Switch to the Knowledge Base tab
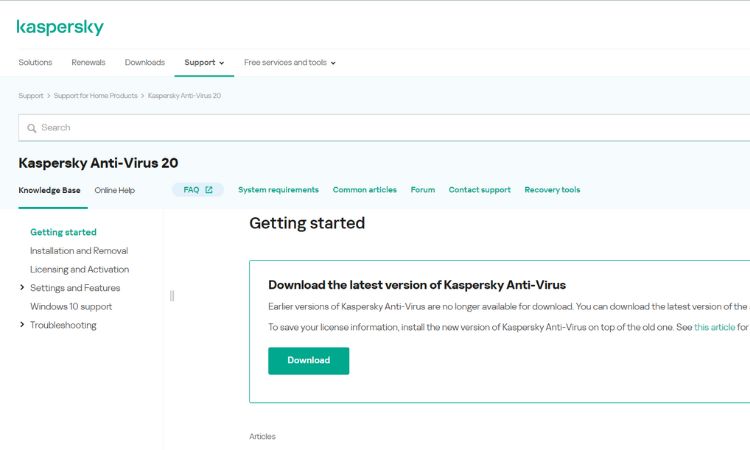 [49, 190]
